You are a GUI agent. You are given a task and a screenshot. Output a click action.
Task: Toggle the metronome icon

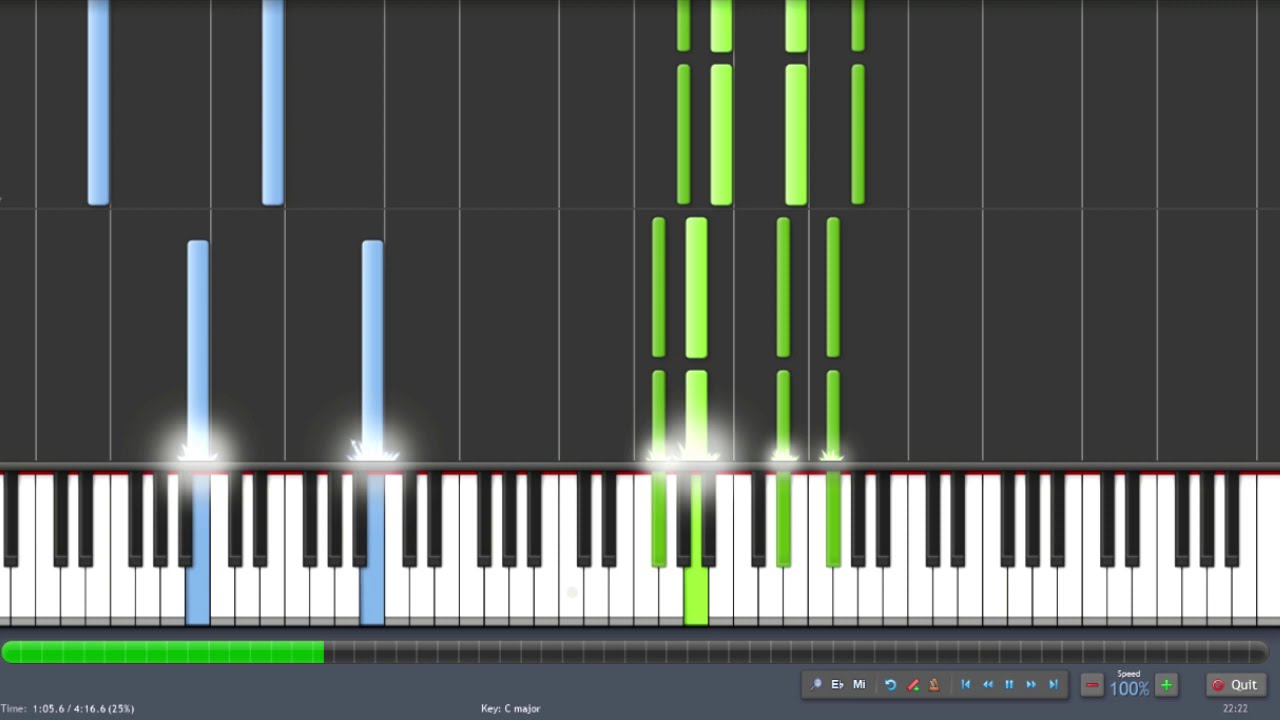click(934, 685)
